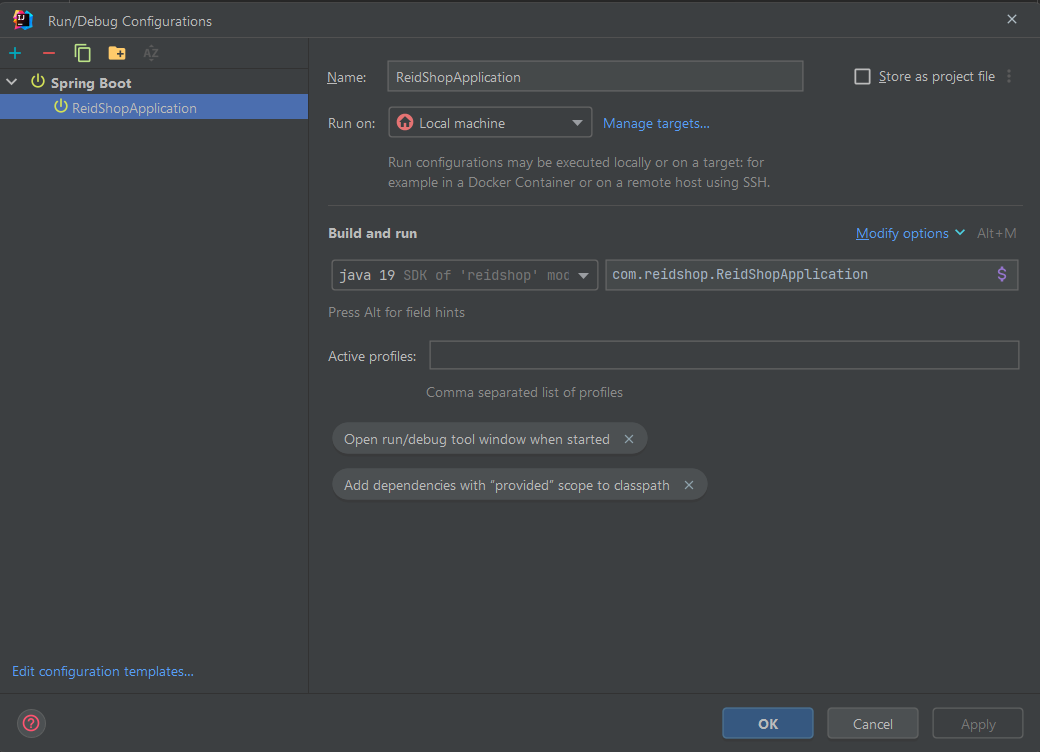Click the Manage targets link
Viewport: 1040px width, 752px height.
(x=656, y=123)
